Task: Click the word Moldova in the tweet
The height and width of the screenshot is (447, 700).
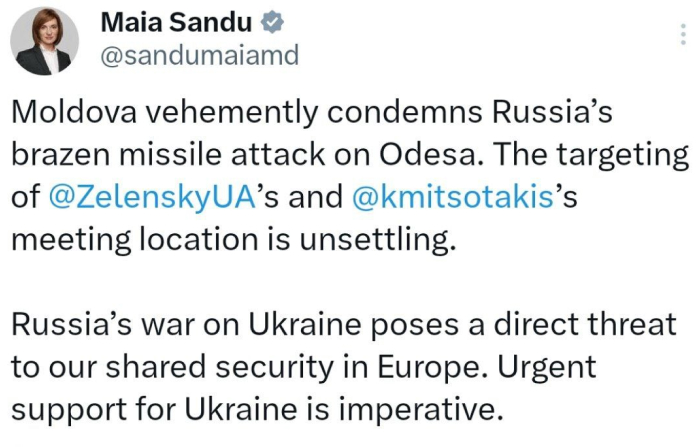Action: [x=74, y=112]
